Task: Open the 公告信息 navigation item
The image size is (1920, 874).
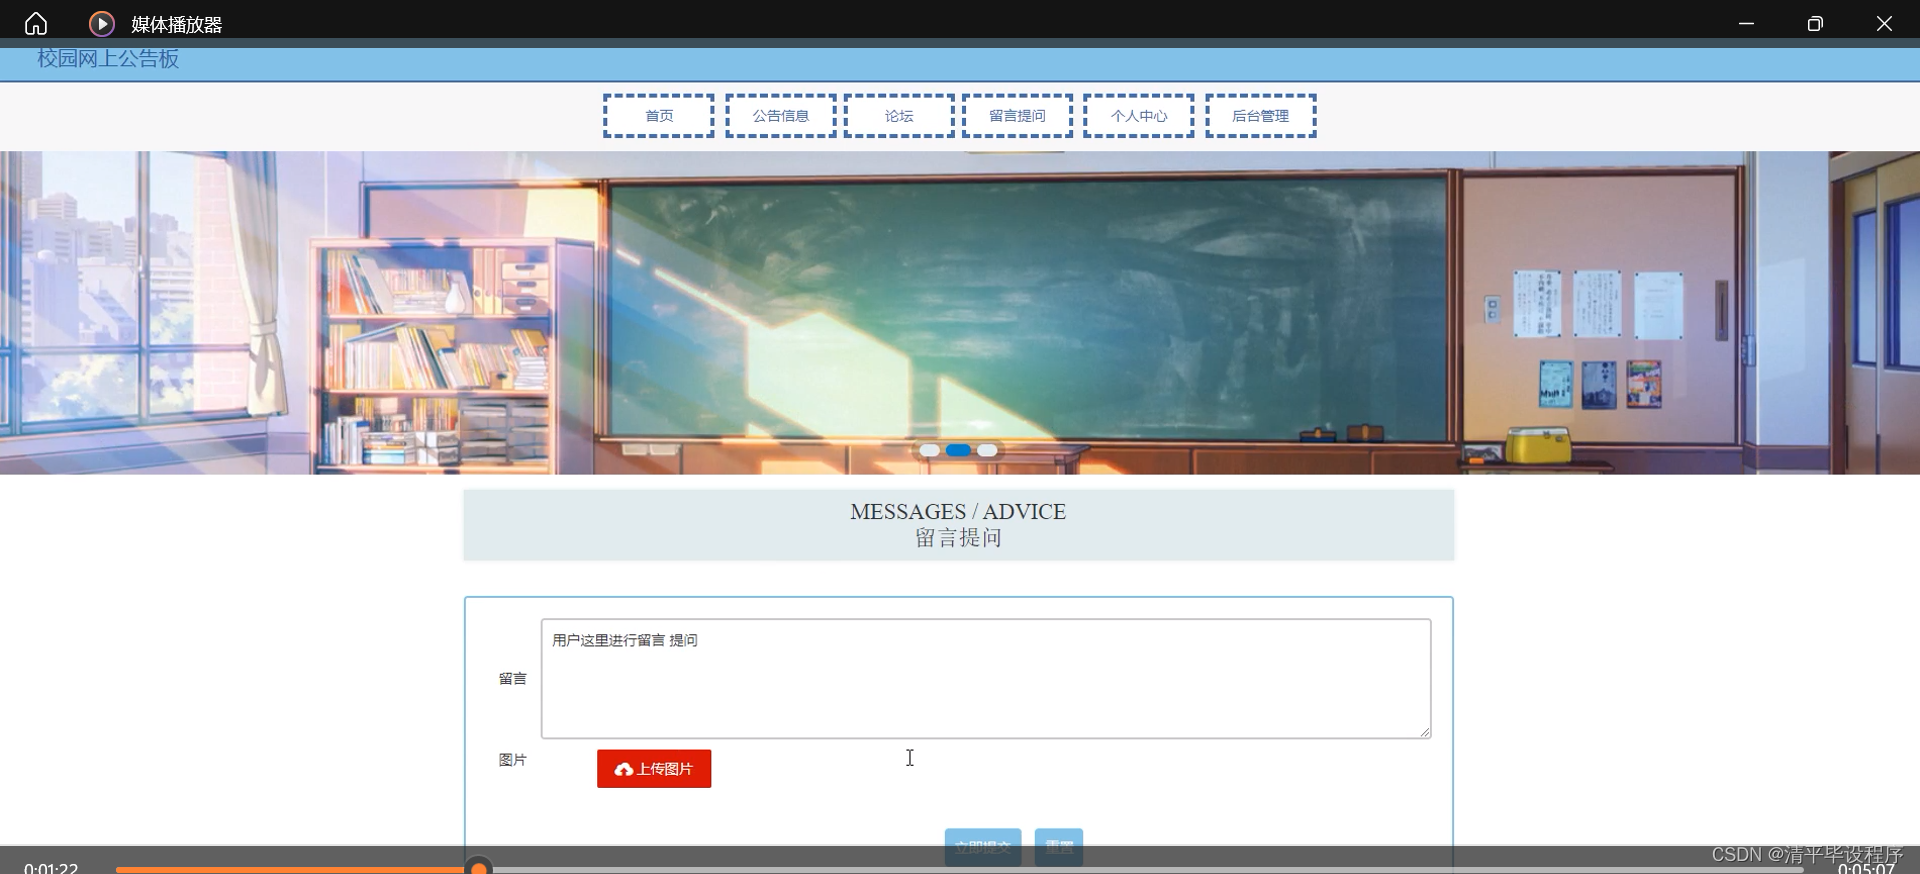Action: point(781,116)
